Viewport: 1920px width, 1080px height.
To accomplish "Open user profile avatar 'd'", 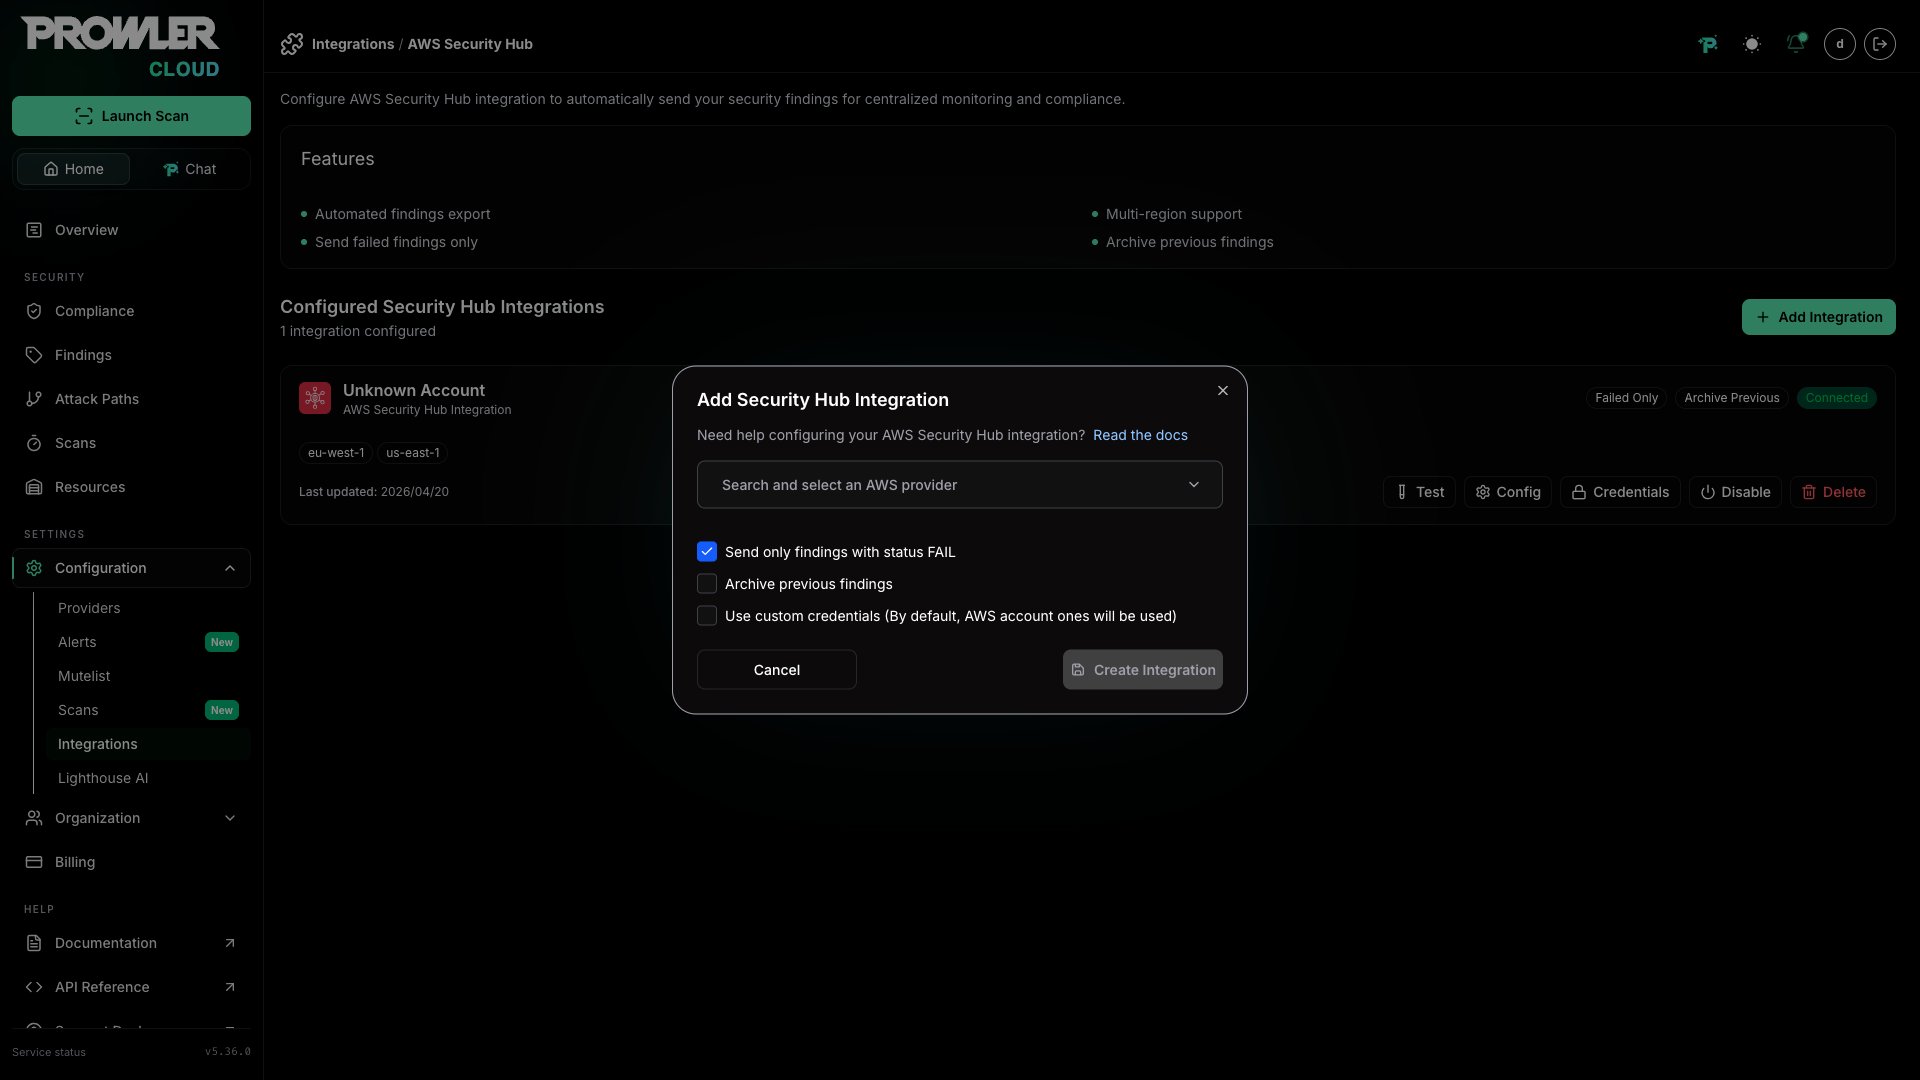I will coord(1840,44).
